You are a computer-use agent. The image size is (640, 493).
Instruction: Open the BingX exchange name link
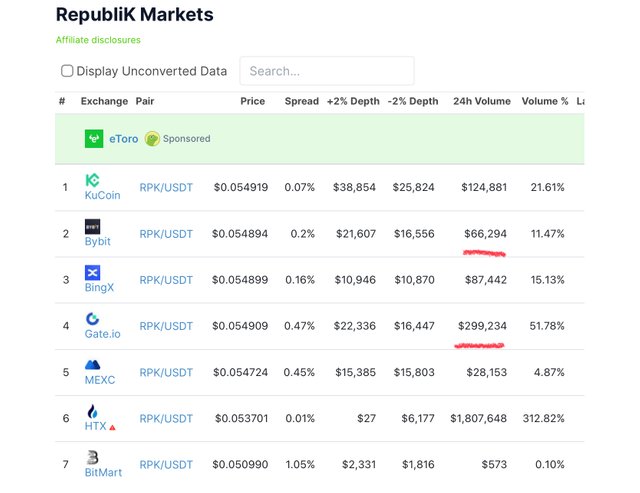99,288
